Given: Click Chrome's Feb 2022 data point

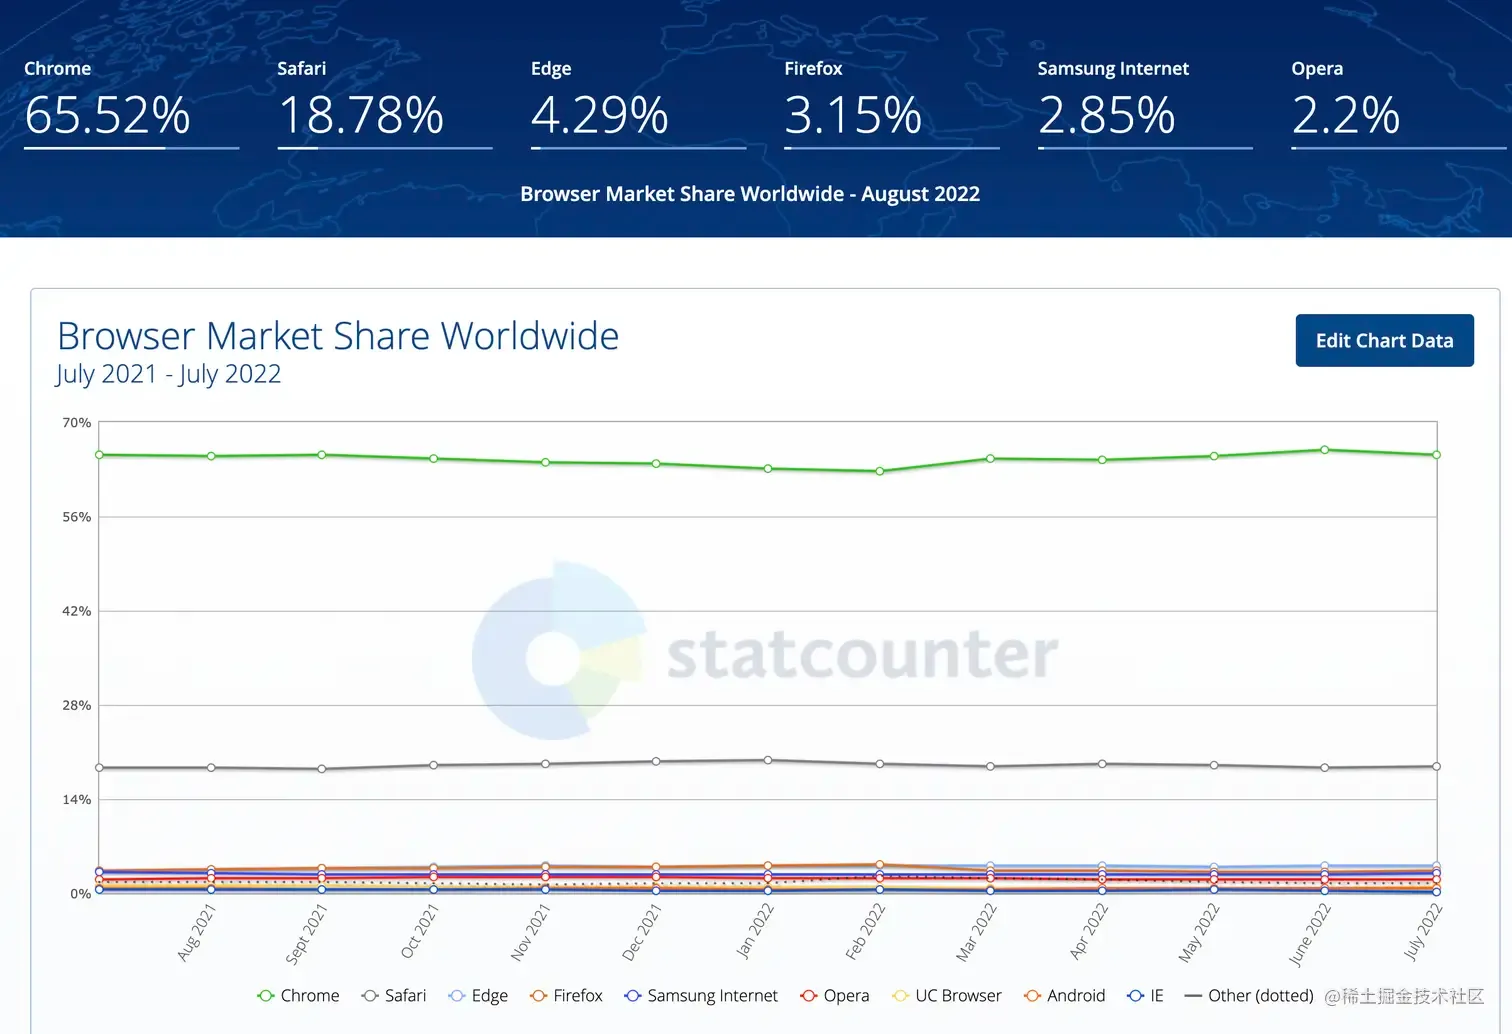Looking at the screenshot, I should click(x=880, y=471).
